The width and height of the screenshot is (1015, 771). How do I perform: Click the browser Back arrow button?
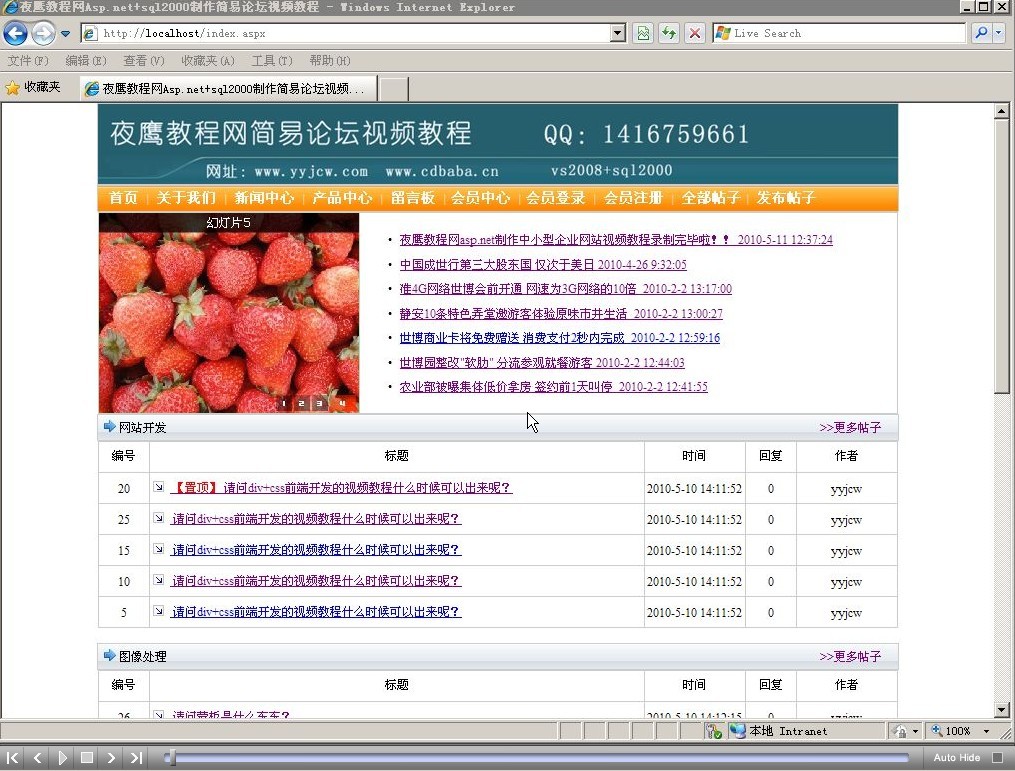click(16, 33)
